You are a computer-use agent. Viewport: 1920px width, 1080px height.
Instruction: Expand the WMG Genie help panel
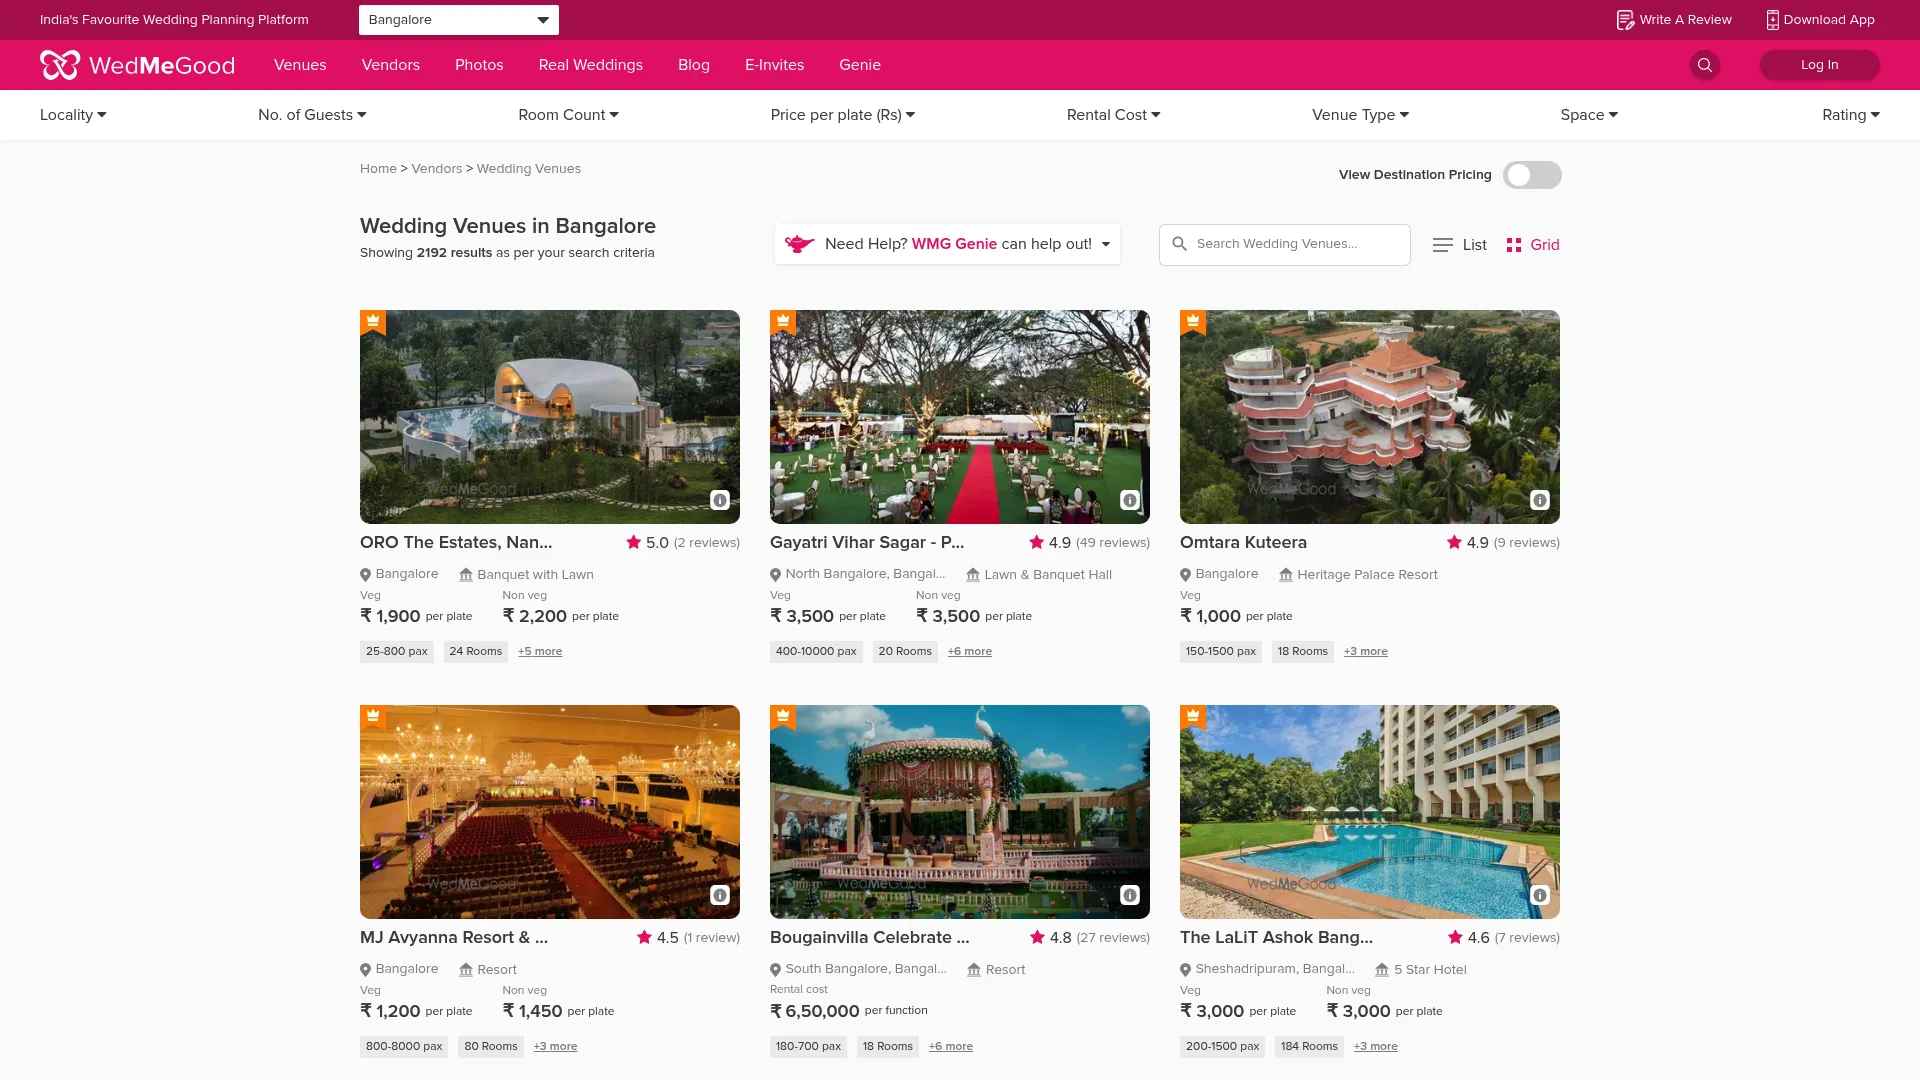click(x=1105, y=243)
